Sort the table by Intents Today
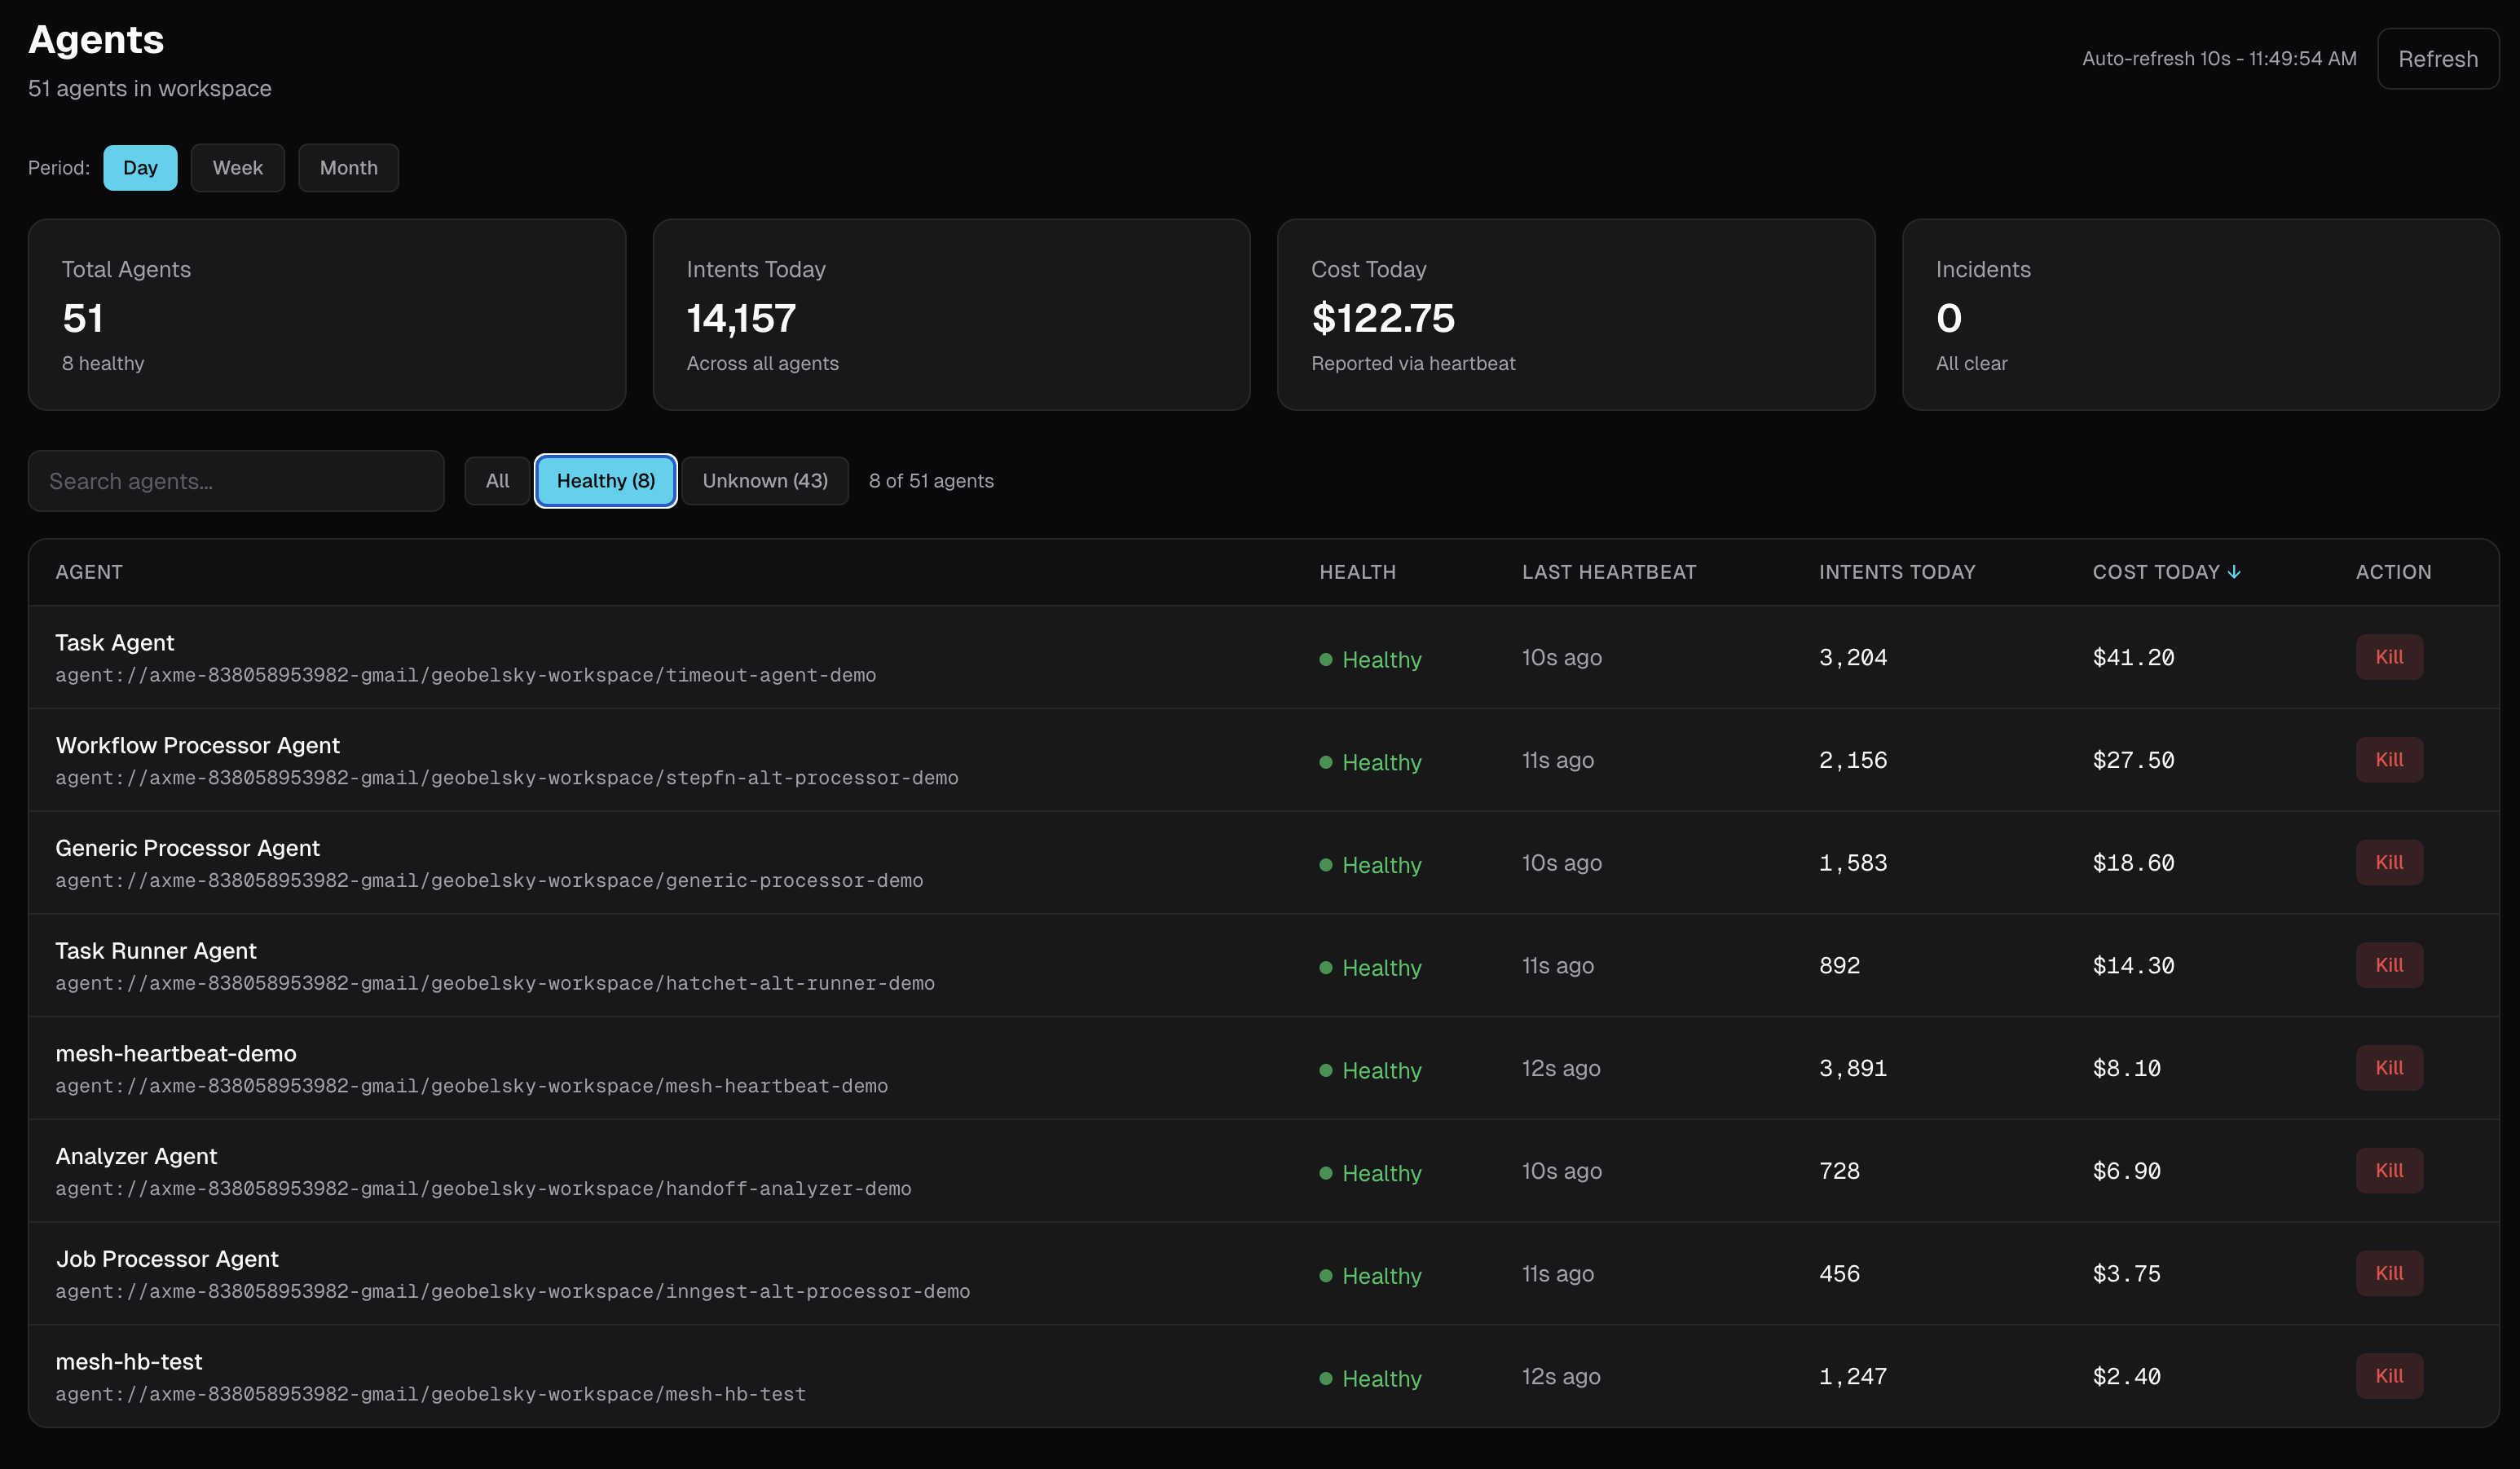Image resolution: width=2520 pixels, height=1469 pixels. (x=1896, y=571)
